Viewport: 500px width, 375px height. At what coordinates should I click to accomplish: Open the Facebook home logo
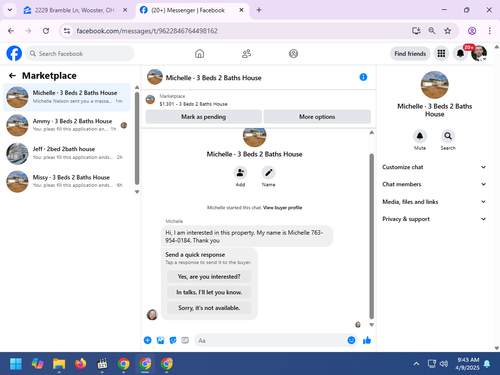(14, 53)
